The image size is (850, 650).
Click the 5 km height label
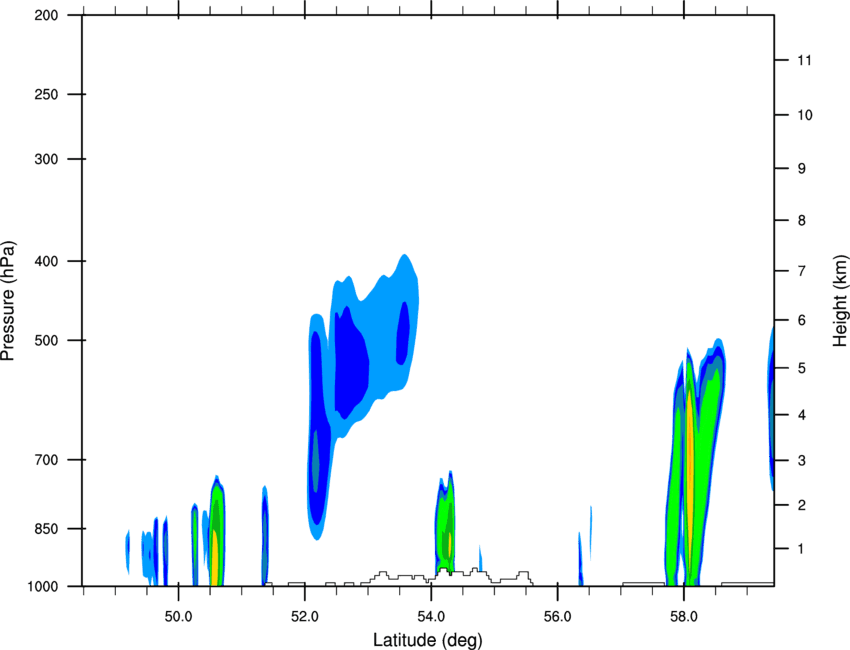click(802, 369)
